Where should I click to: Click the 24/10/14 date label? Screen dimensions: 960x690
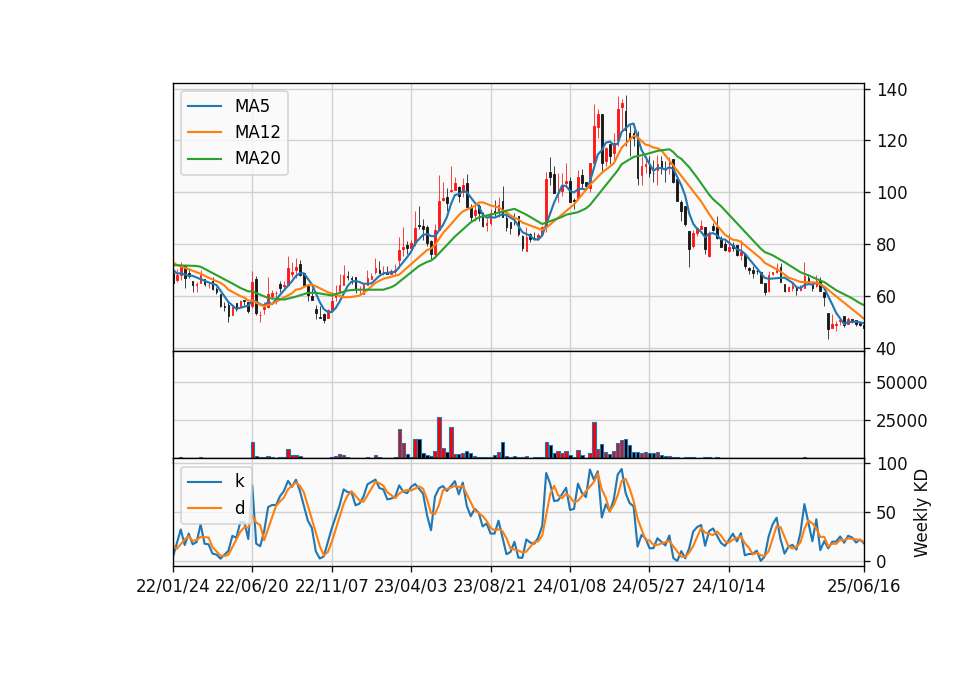(x=729, y=586)
